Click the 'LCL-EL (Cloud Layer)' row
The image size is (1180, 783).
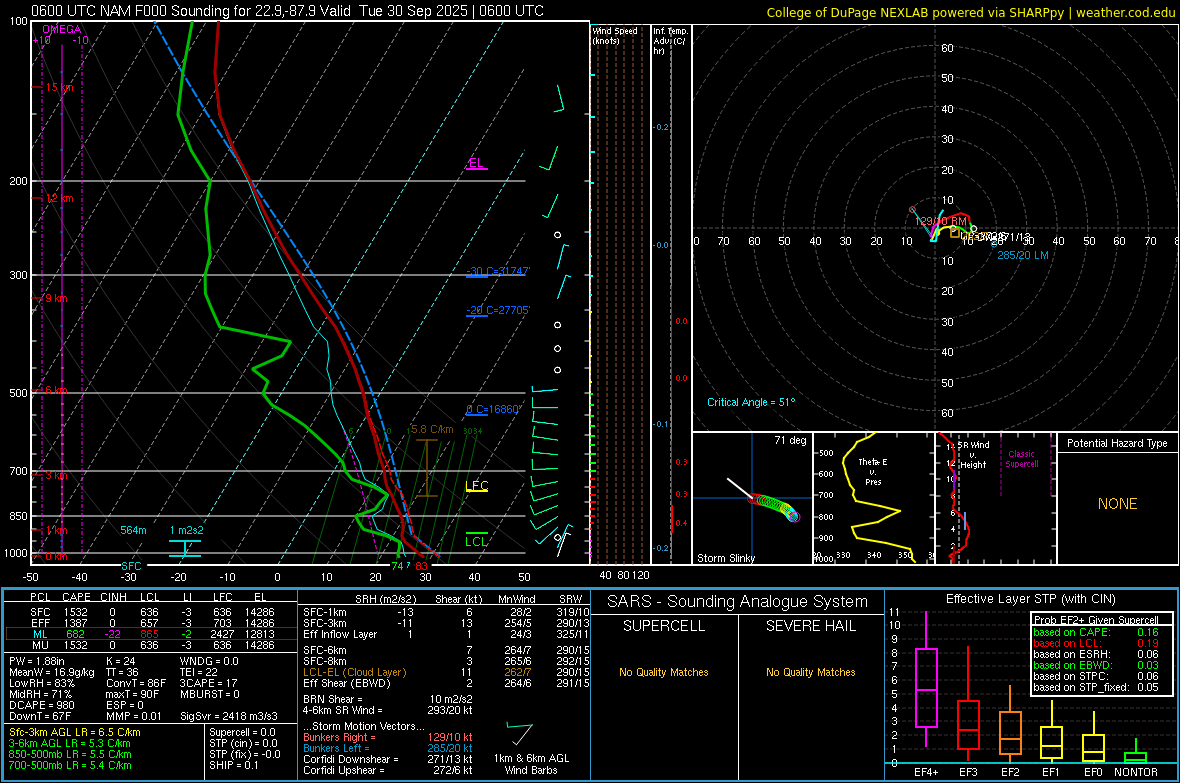click(446, 672)
